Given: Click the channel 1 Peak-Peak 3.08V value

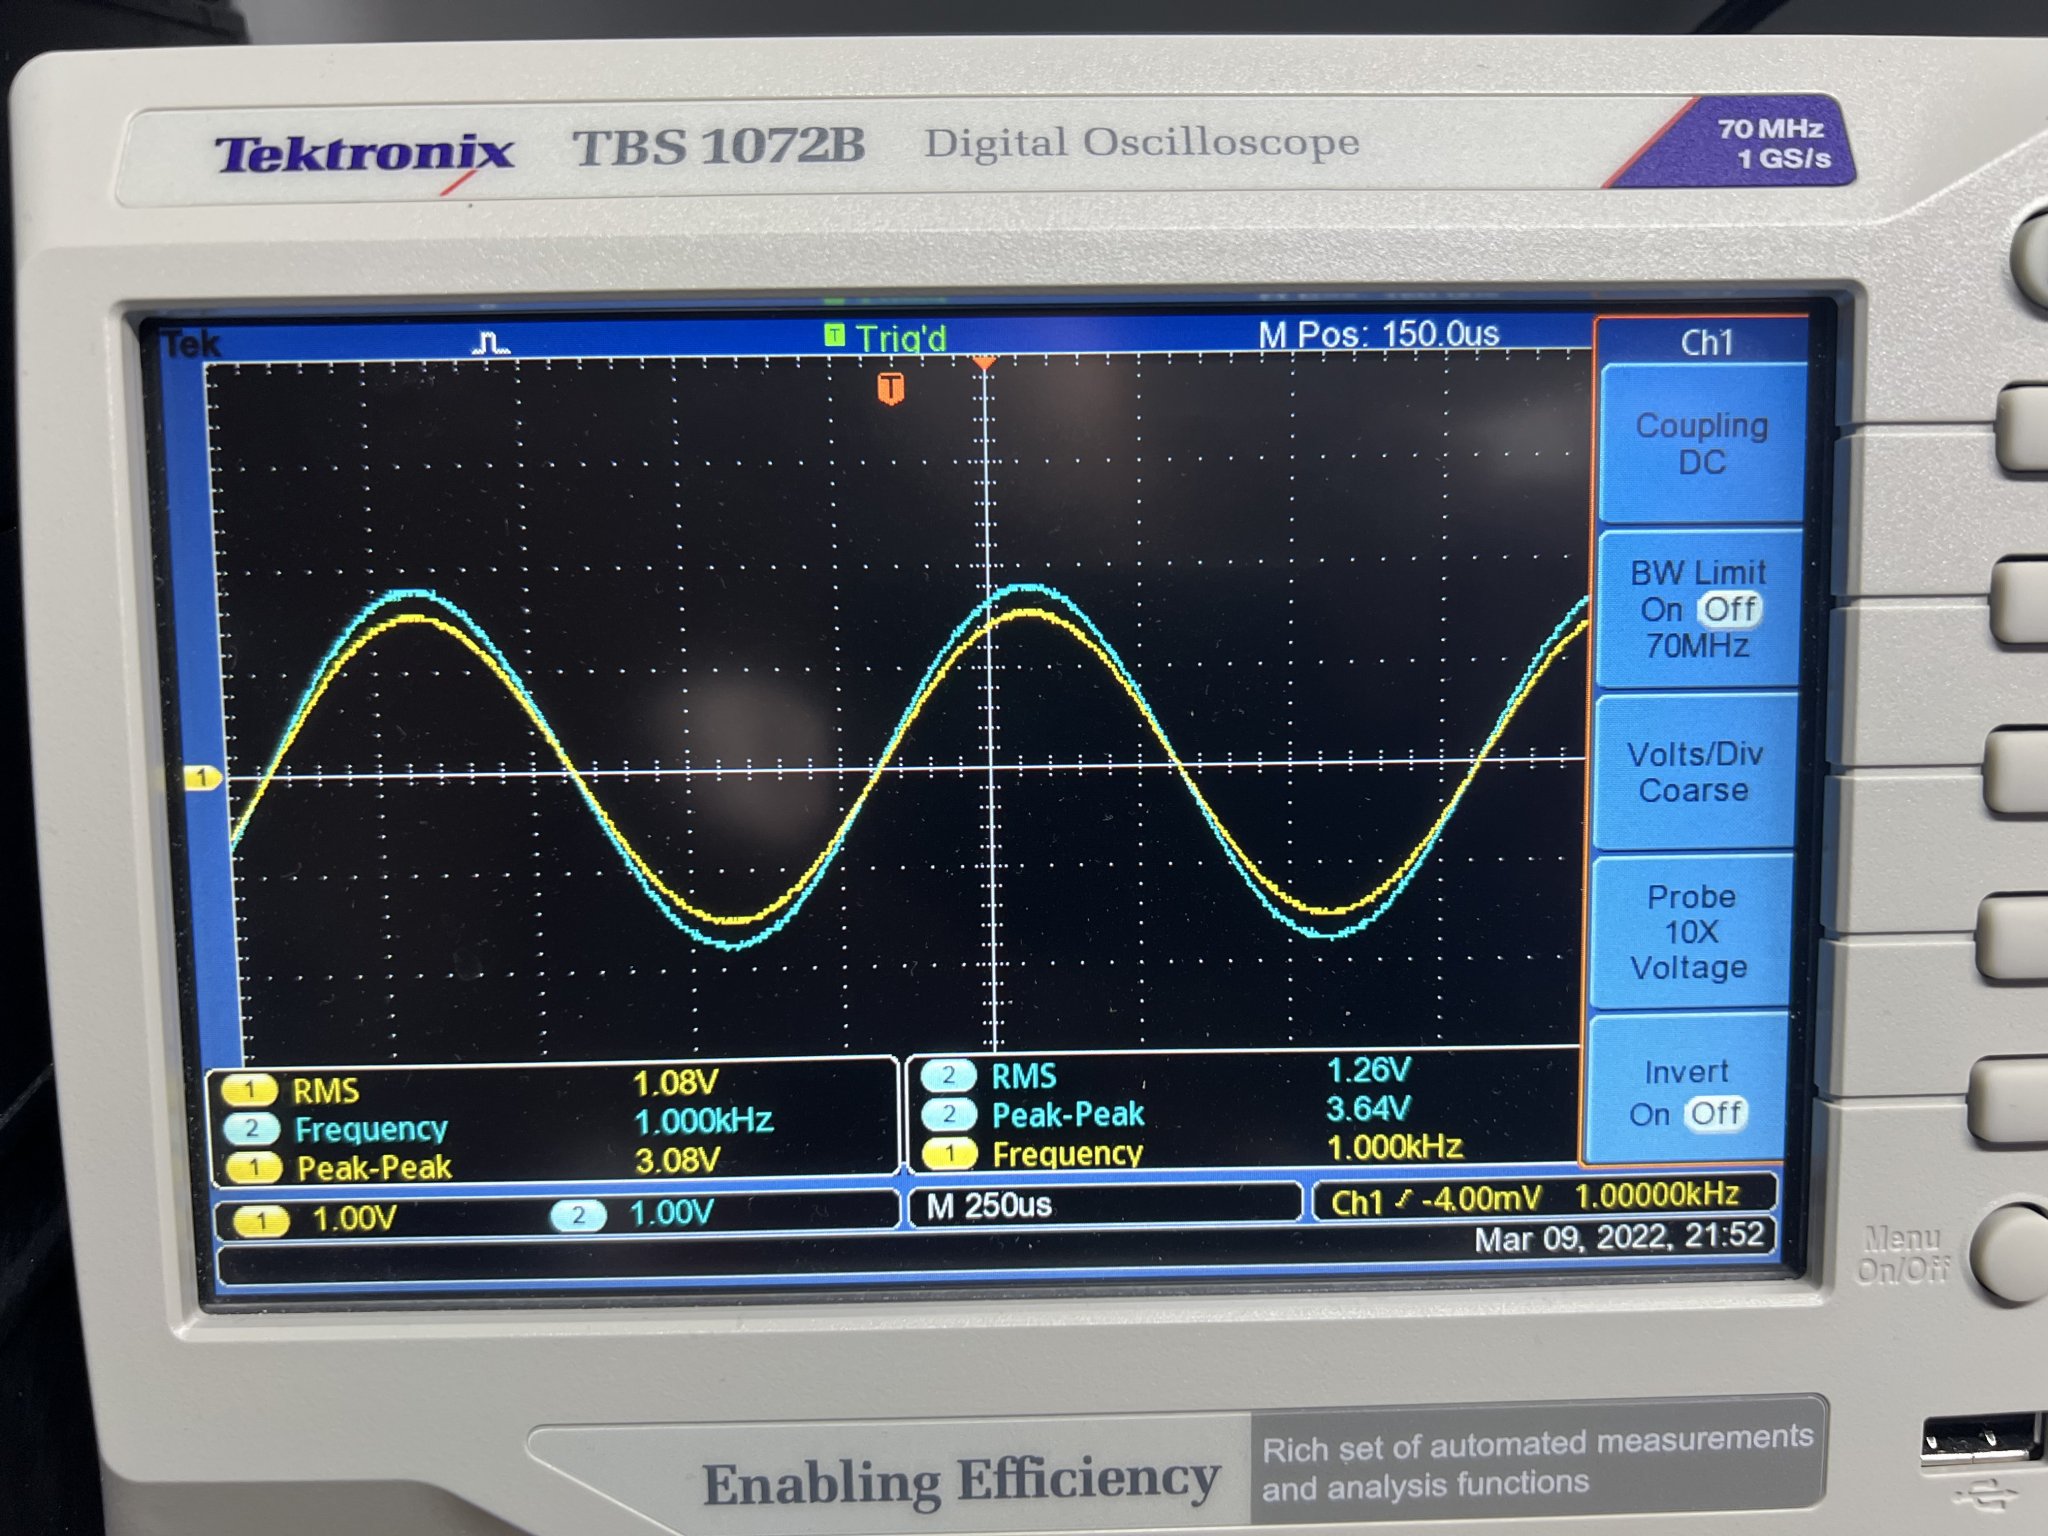Looking at the screenshot, I should [677, 1160].
